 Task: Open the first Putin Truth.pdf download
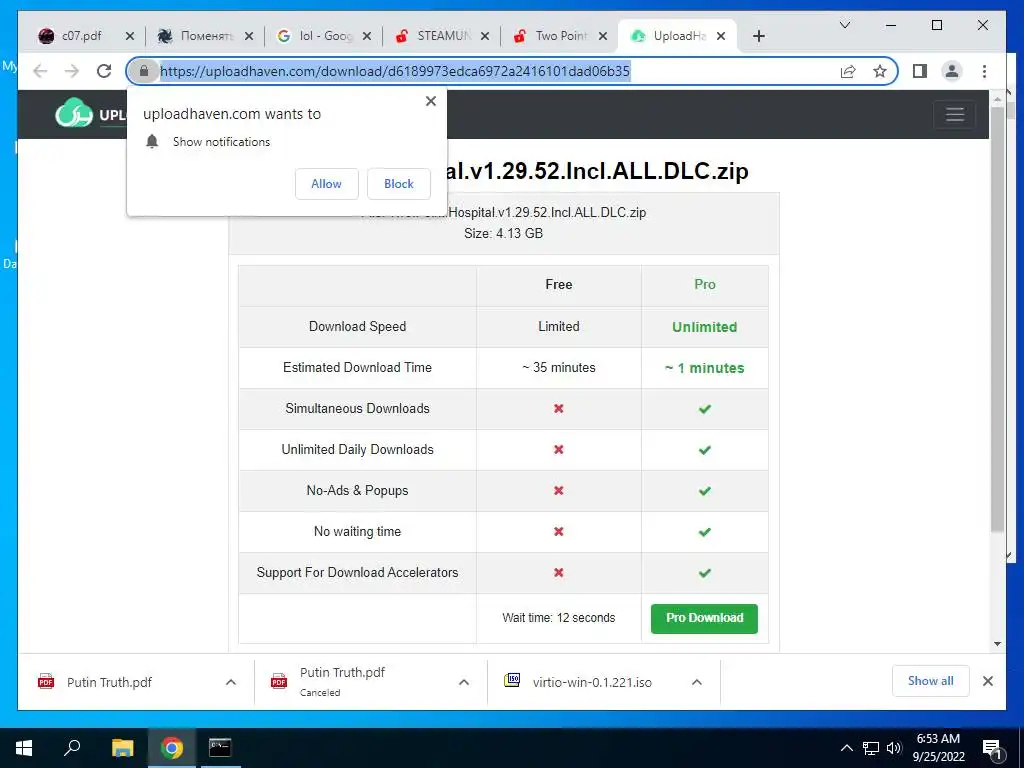click(109, 682)
